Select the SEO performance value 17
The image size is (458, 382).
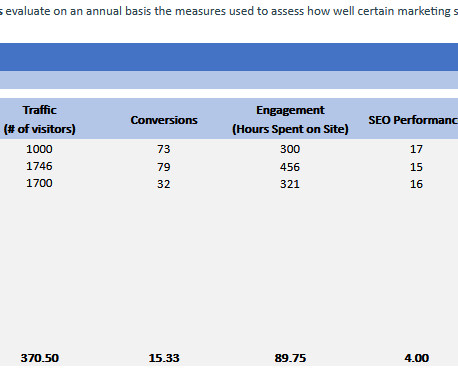(416, 149)
